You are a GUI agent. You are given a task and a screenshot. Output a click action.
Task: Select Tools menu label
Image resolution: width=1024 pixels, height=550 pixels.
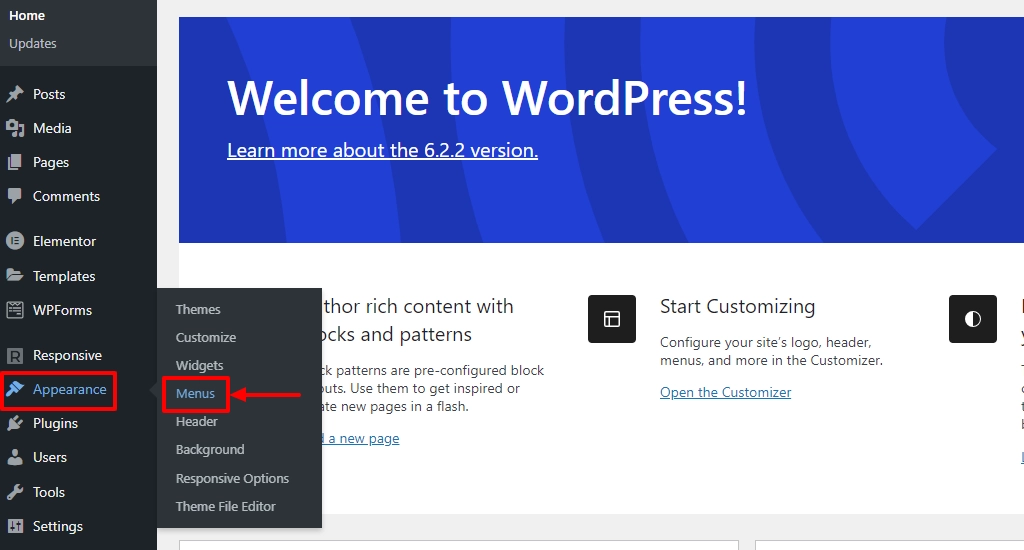(x=49, y=492)
